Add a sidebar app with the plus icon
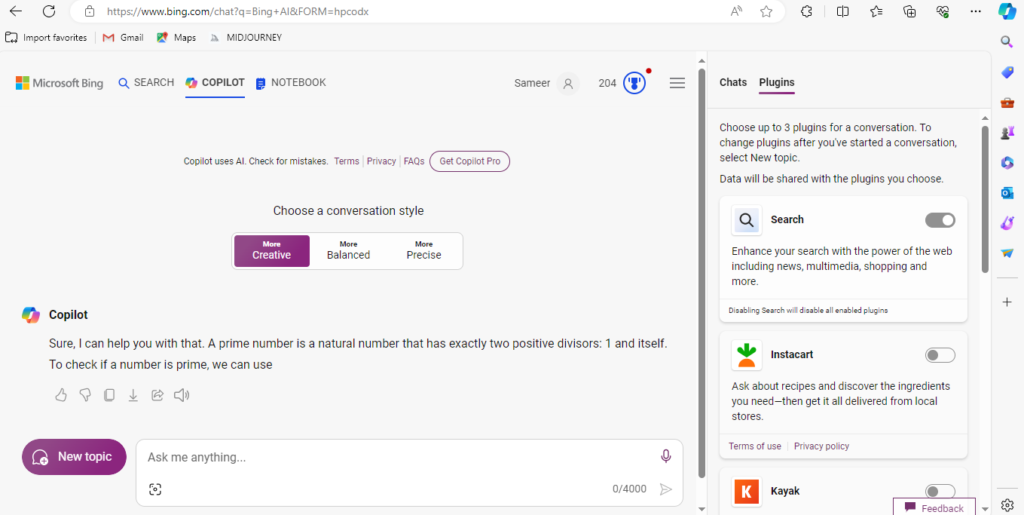The width and height of the screenshot is (1024, 515). (1007, 302)
